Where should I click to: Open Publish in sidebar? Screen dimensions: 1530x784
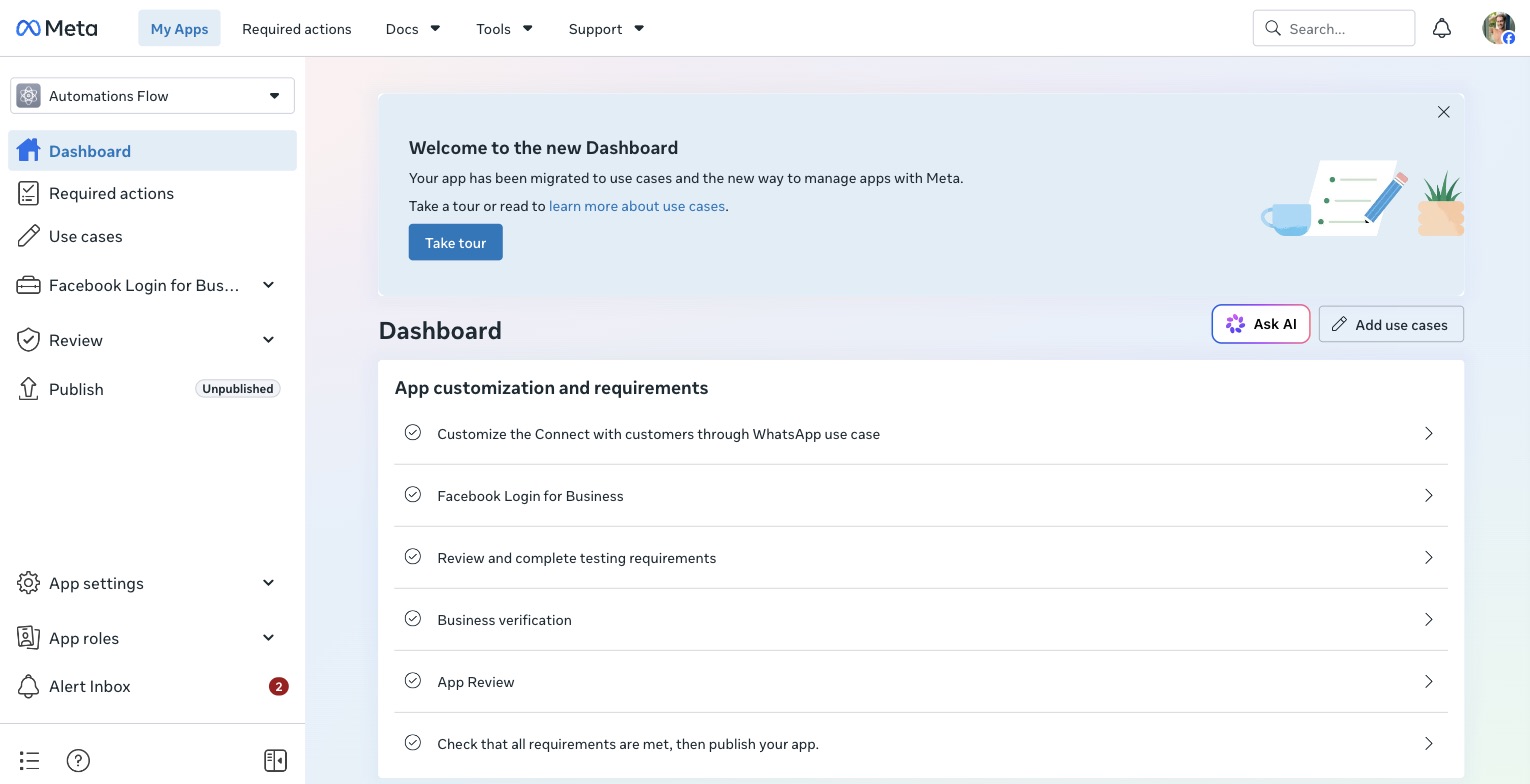(152, 388)
